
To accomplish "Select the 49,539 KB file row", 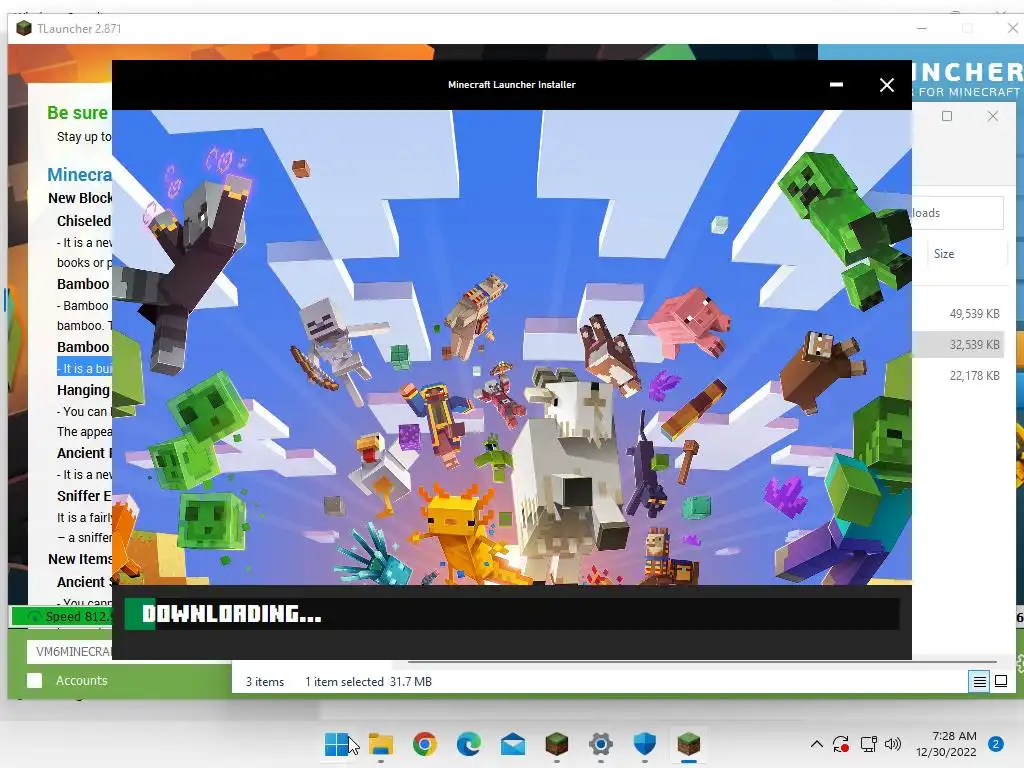I will tap(958, 313).
